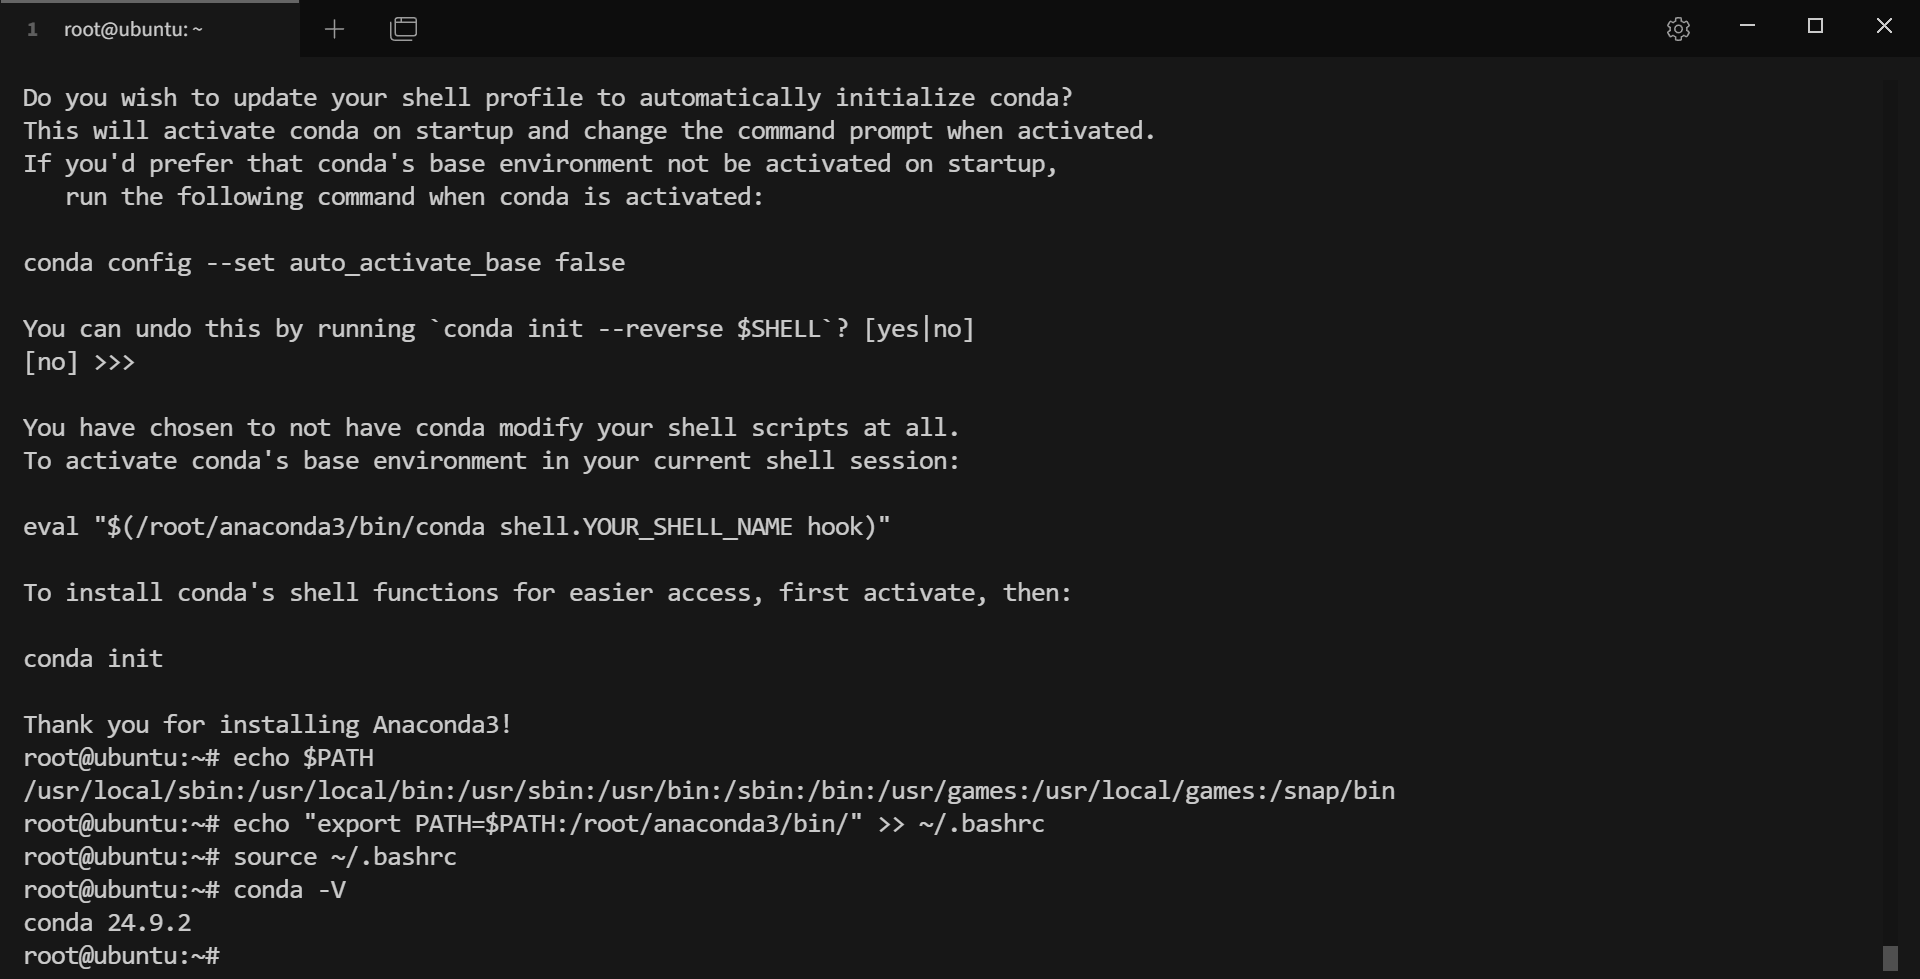Click the scrollbar thumb at bottom right

click(x=1889, y=958)
